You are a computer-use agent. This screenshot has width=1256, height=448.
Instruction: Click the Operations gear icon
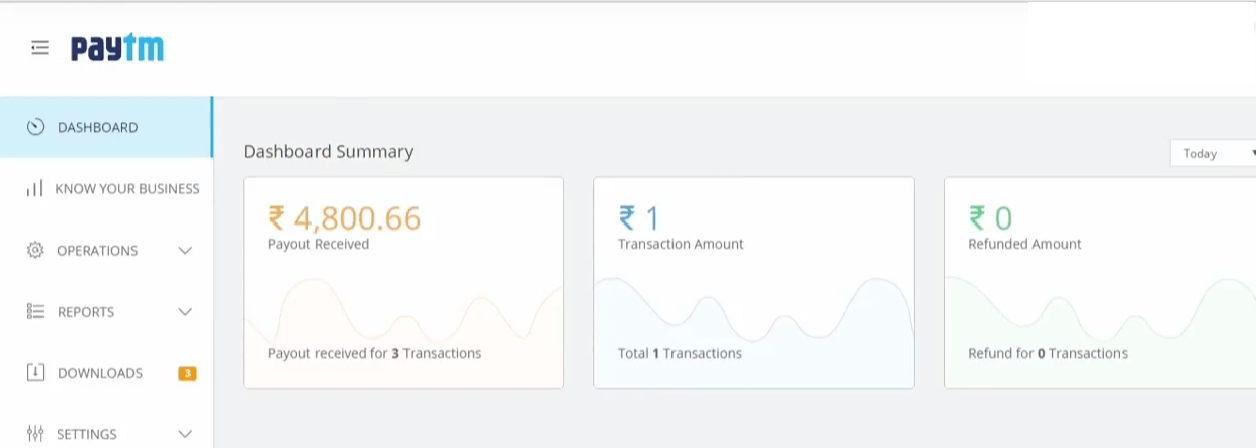[35, 250]
